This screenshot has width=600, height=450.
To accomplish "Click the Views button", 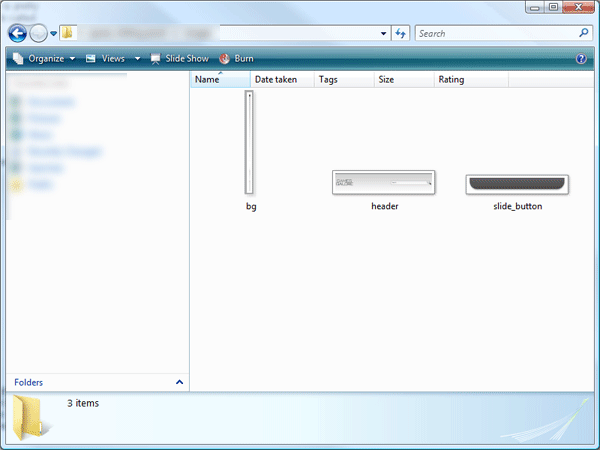I will coord(105,59).
